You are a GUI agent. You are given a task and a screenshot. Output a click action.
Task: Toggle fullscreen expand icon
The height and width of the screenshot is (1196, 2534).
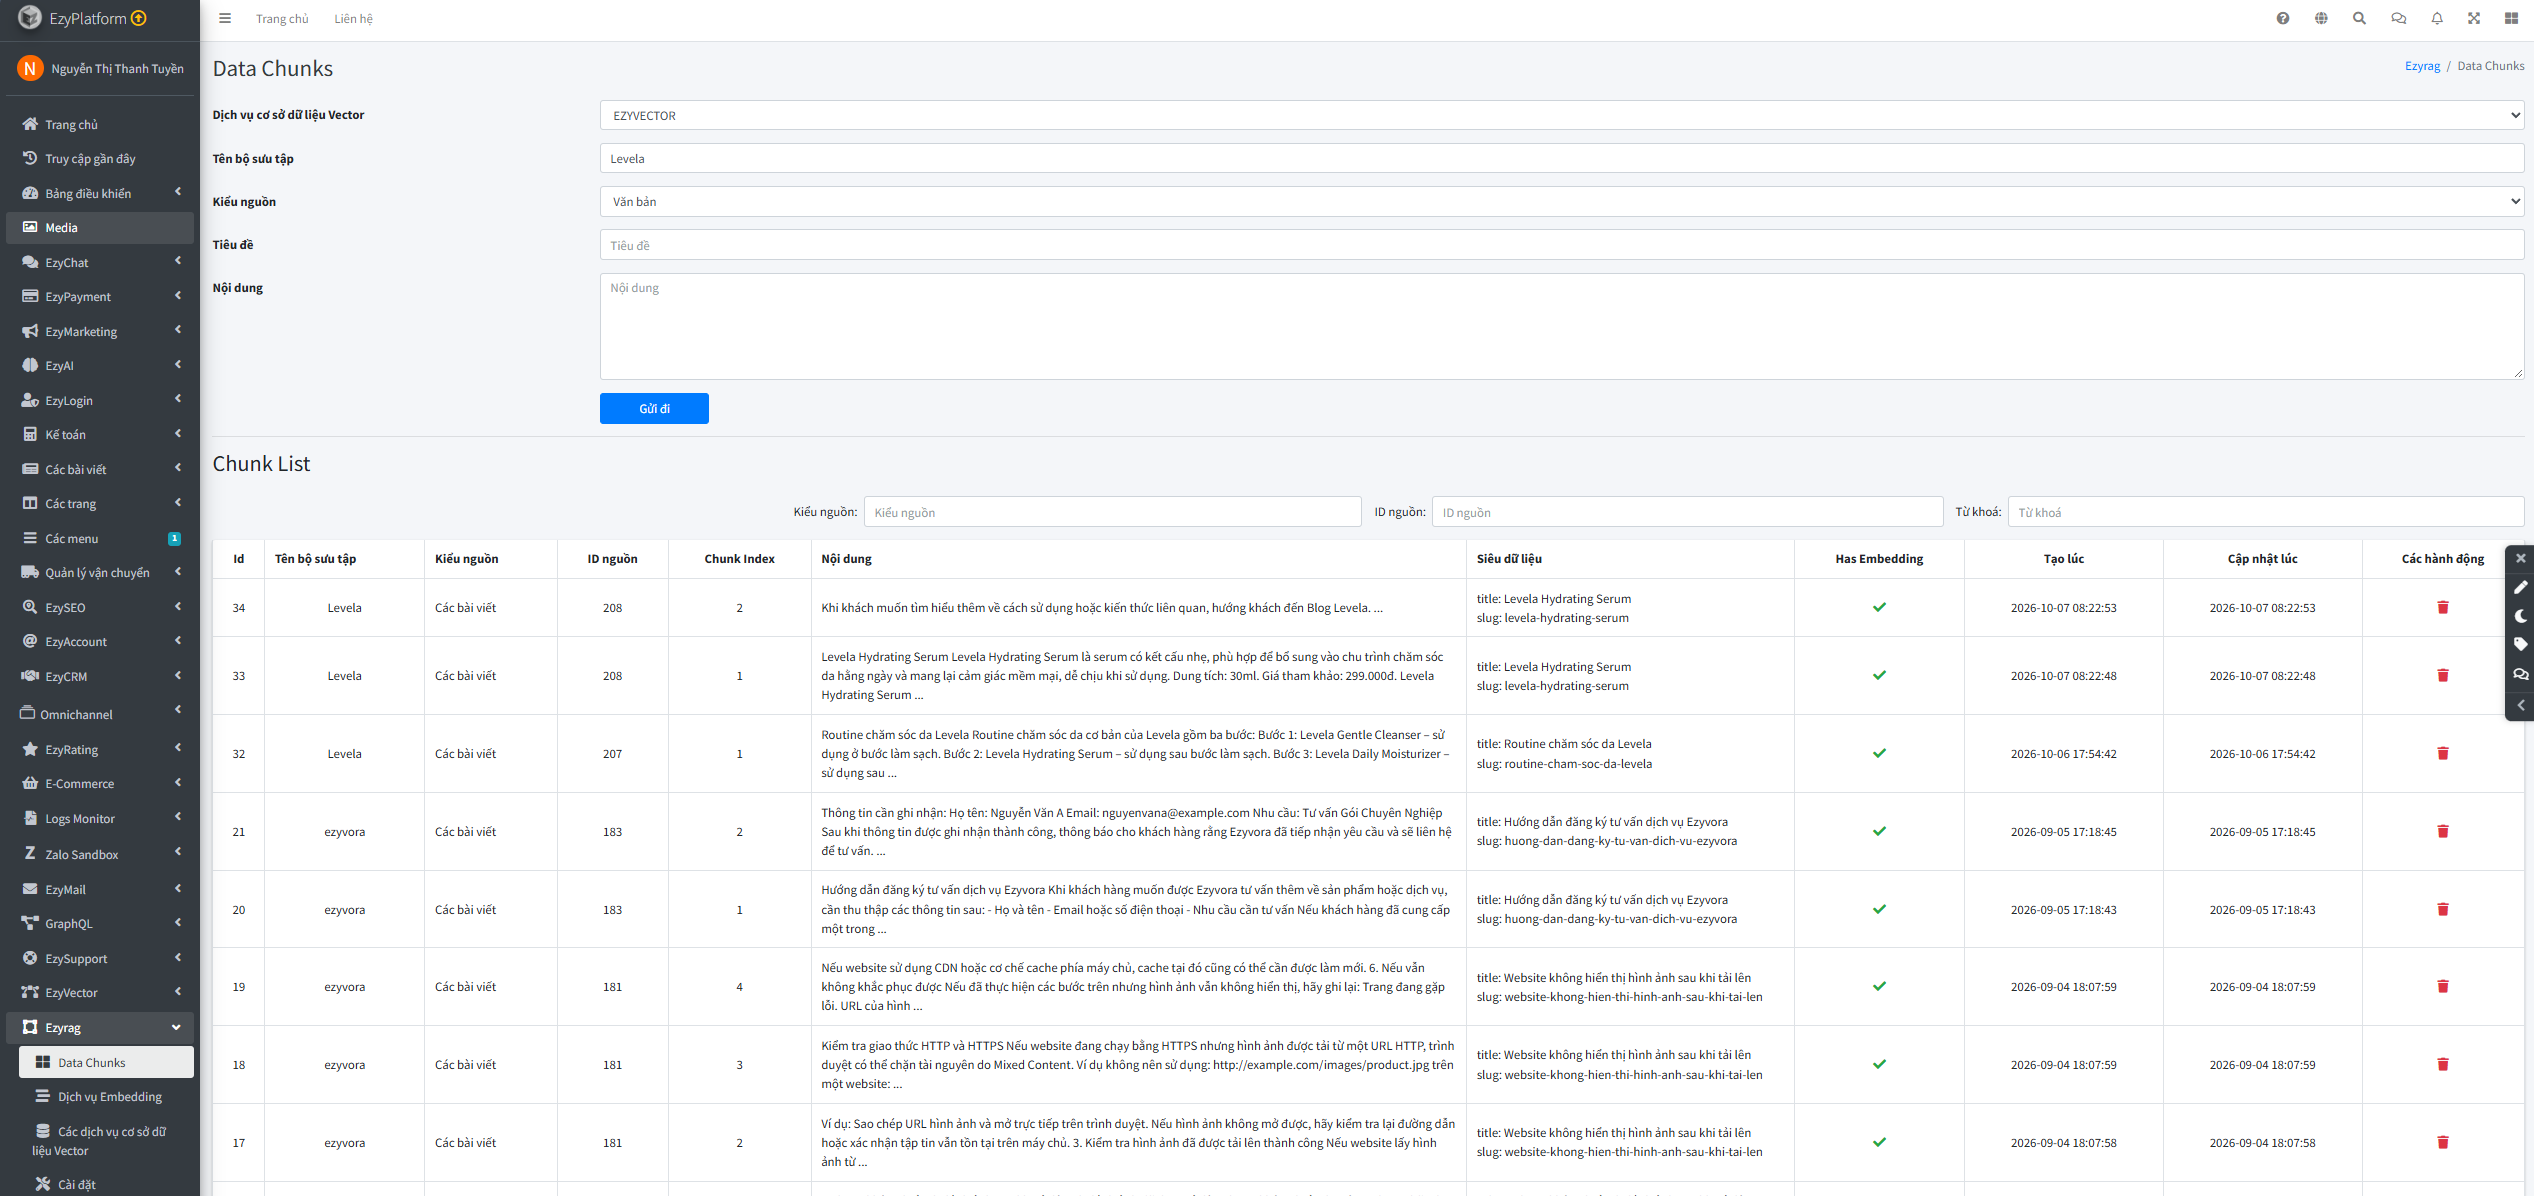(2474, 18)
